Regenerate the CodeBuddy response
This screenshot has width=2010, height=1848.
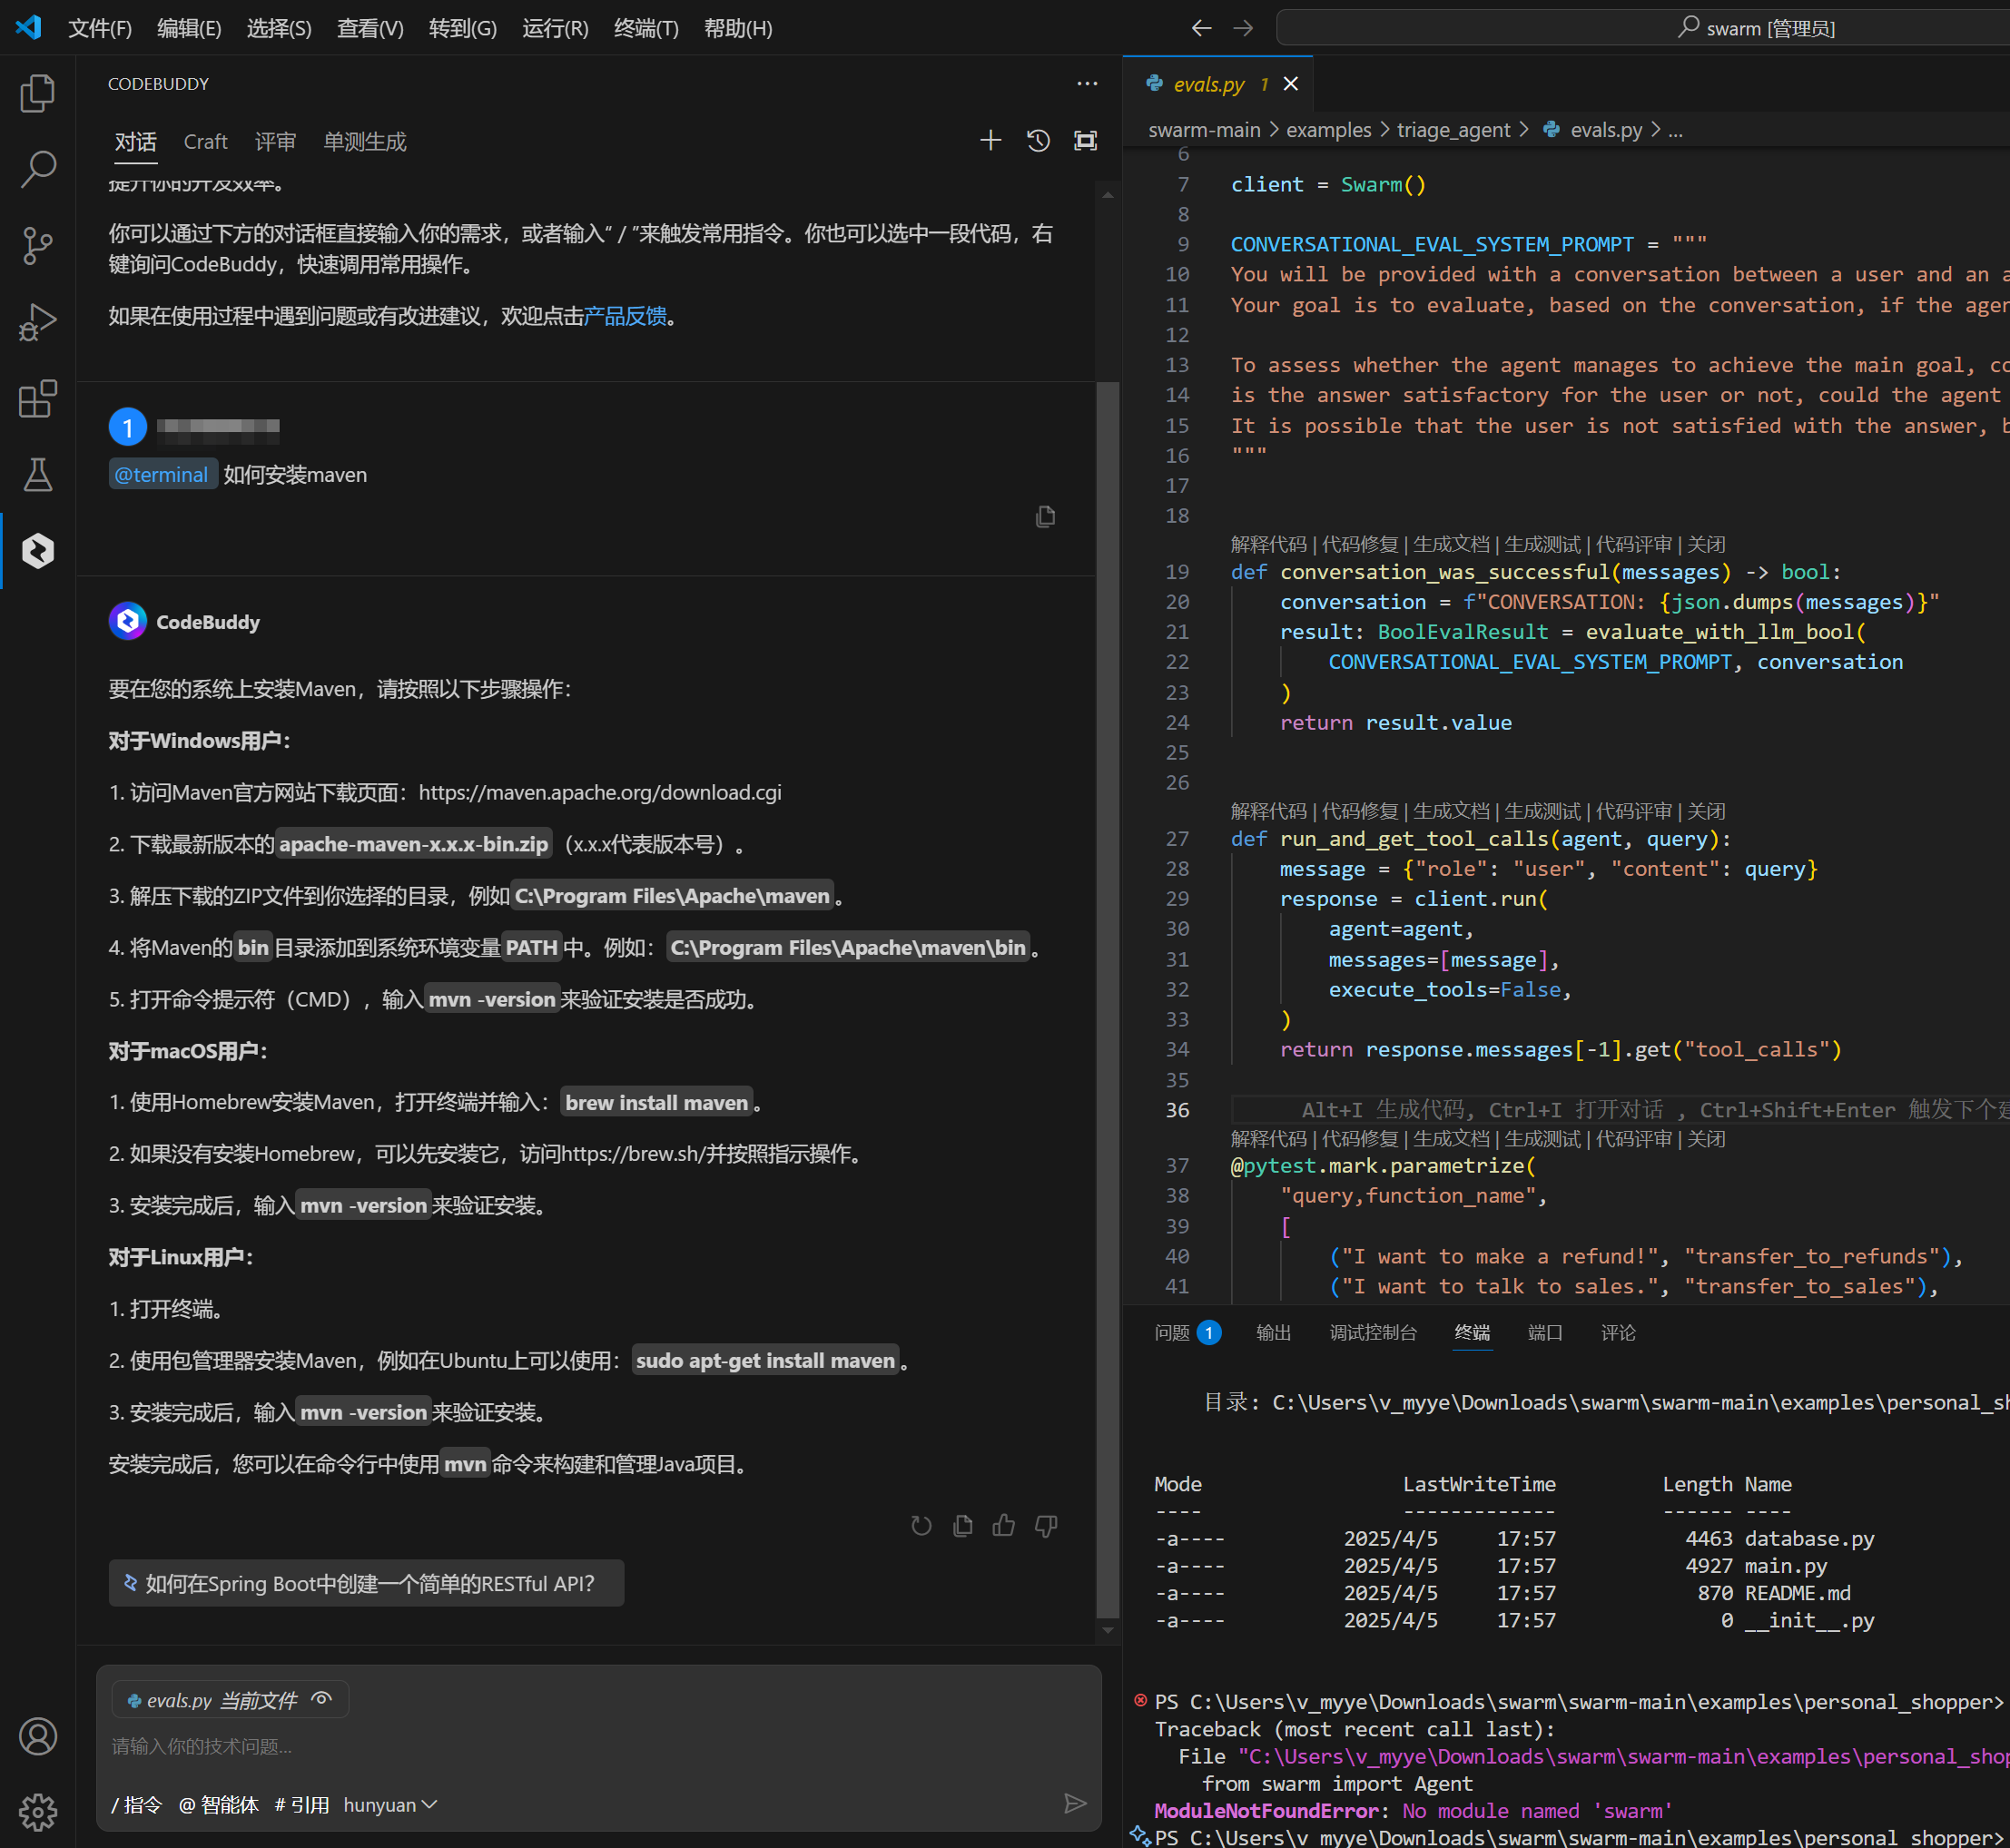pyautogui.click(x=921, y=1525)
